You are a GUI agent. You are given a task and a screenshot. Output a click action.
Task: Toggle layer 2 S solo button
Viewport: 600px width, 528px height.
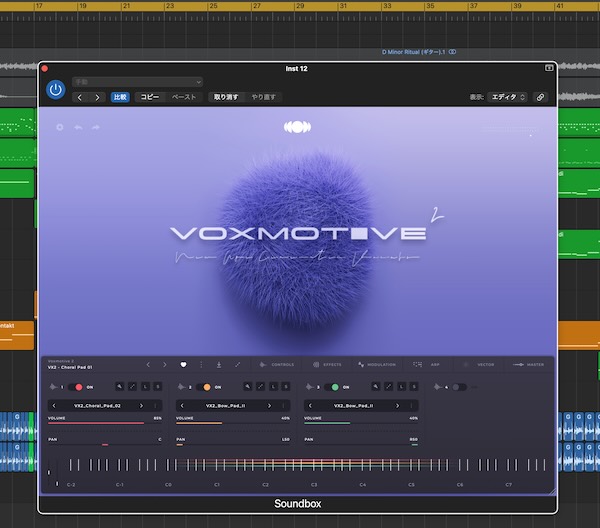tap(285, 387)
